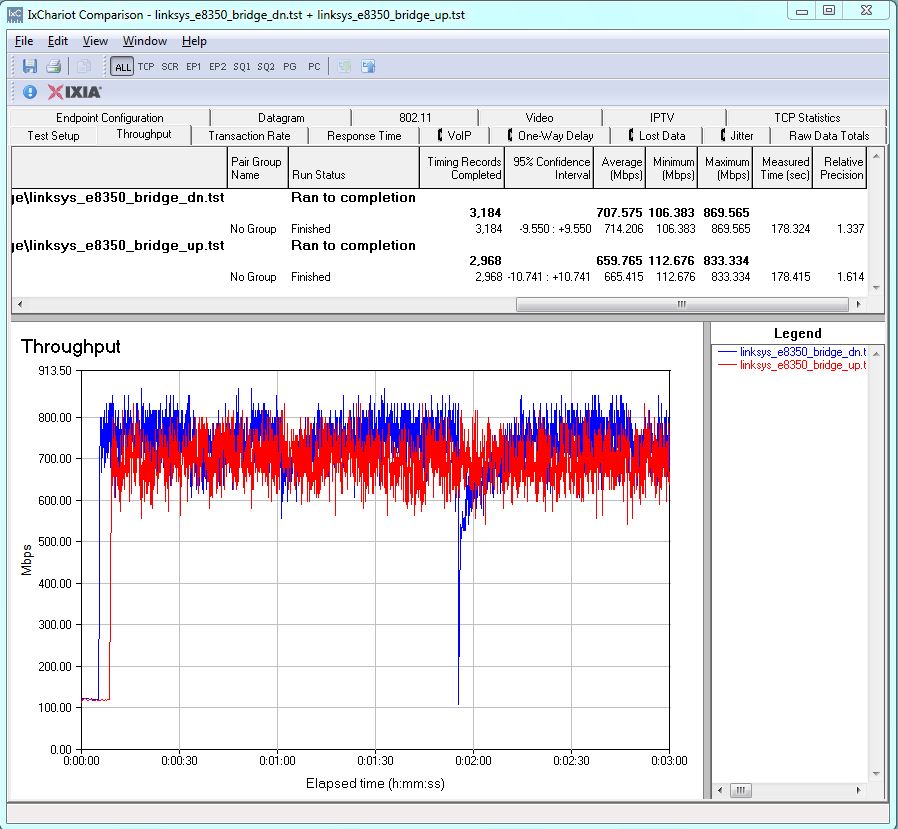Open the Help menu
The height and width of the screenshot is (829, 898).
[194, 41]
